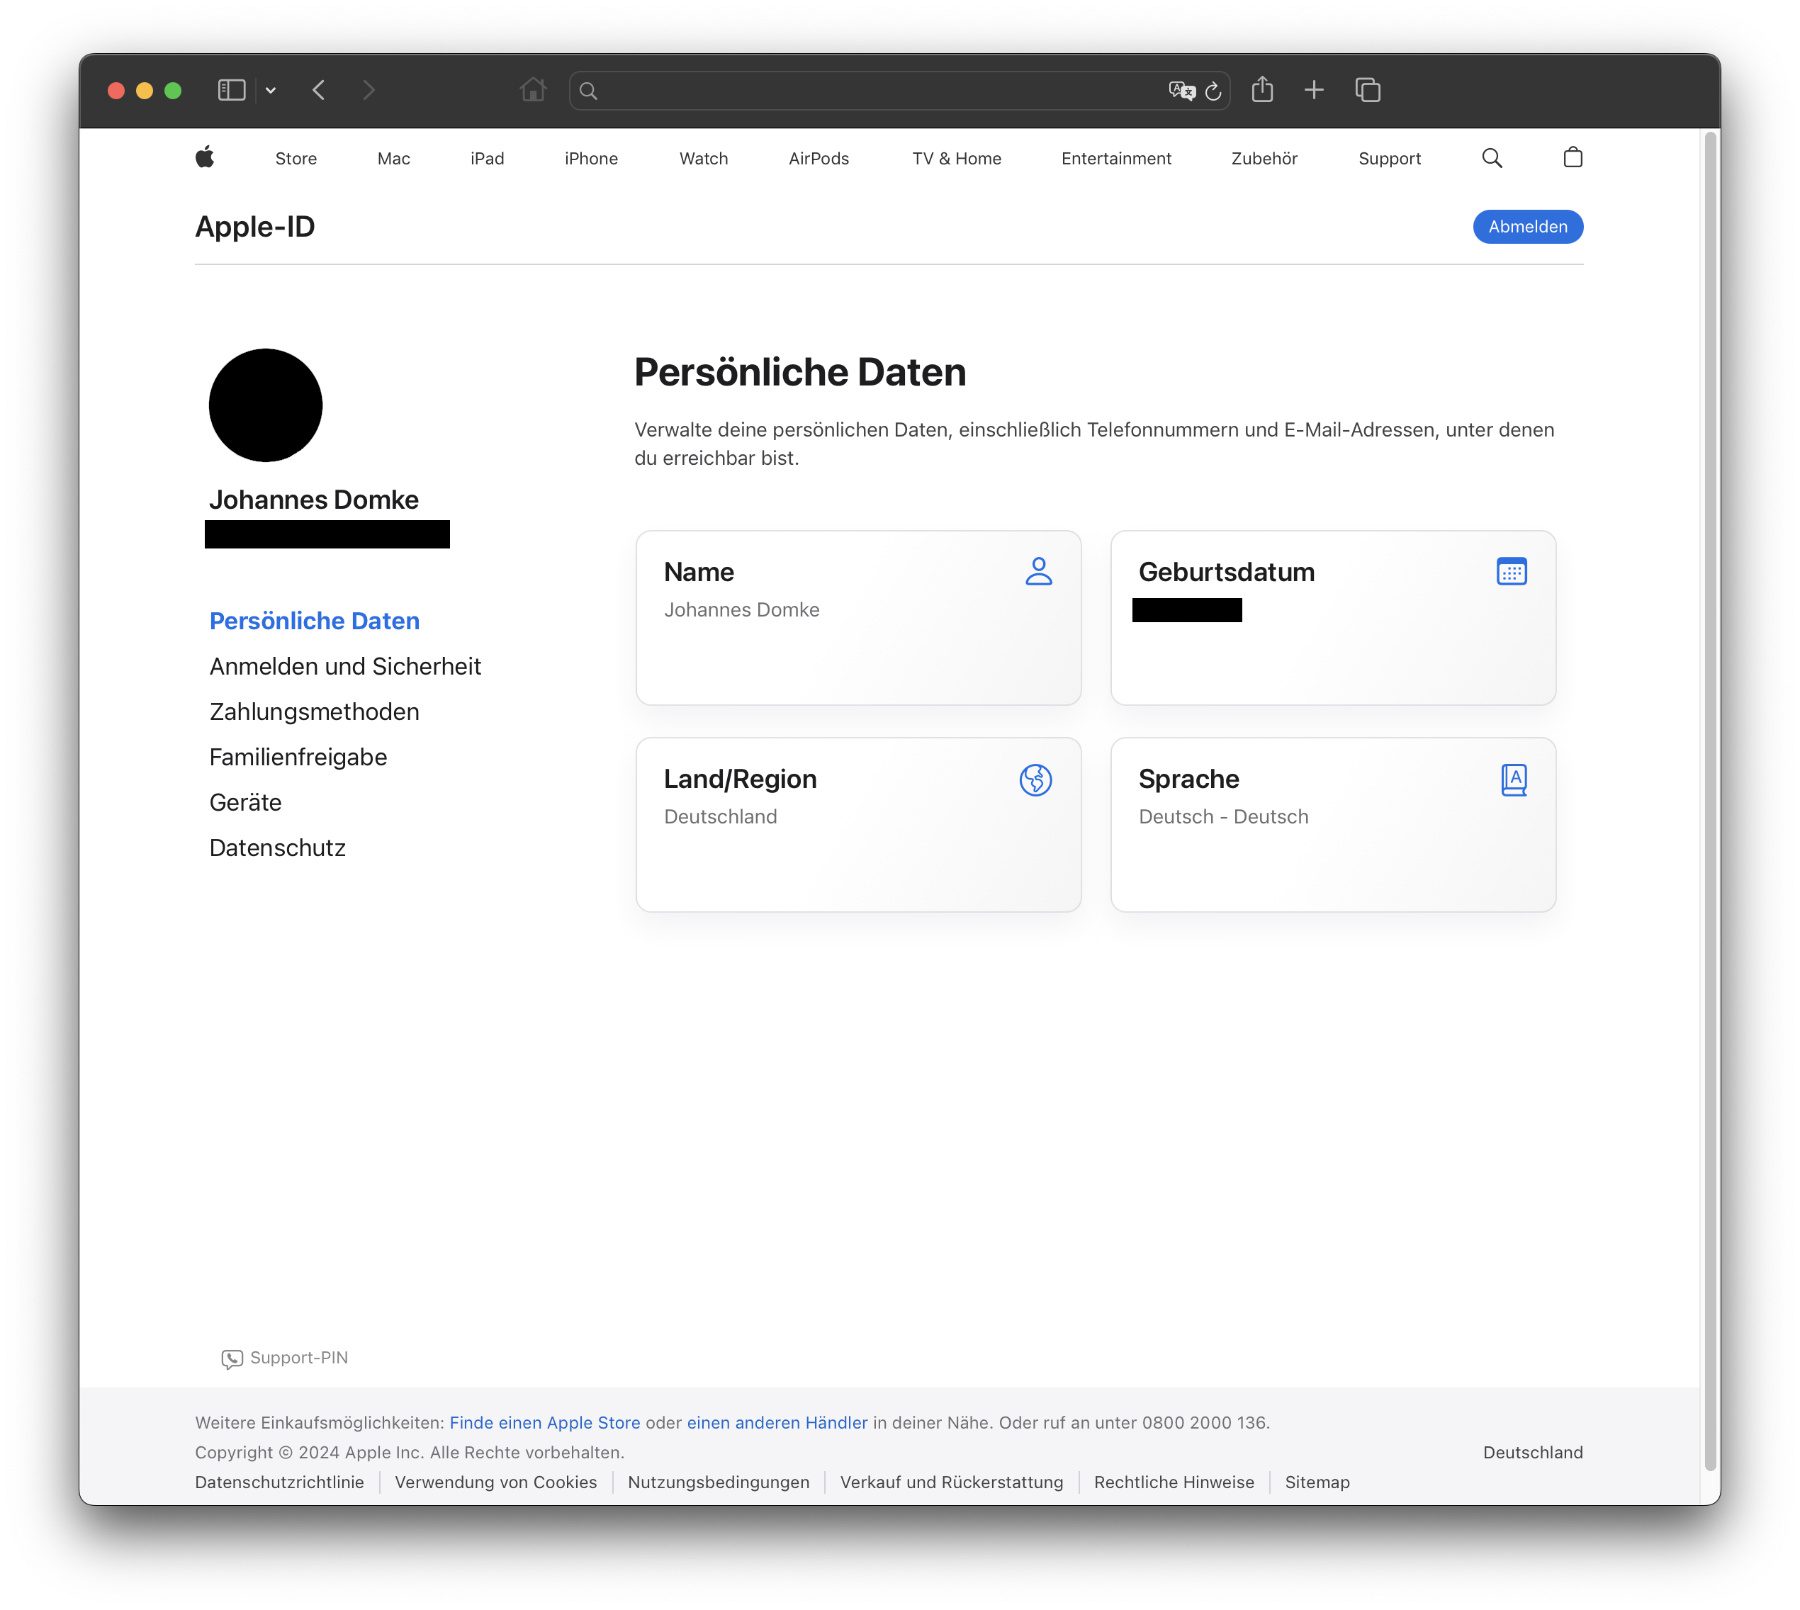Open the shopping bag icon
The width and height of the screenshot is (1800, 1610).
1572,157
